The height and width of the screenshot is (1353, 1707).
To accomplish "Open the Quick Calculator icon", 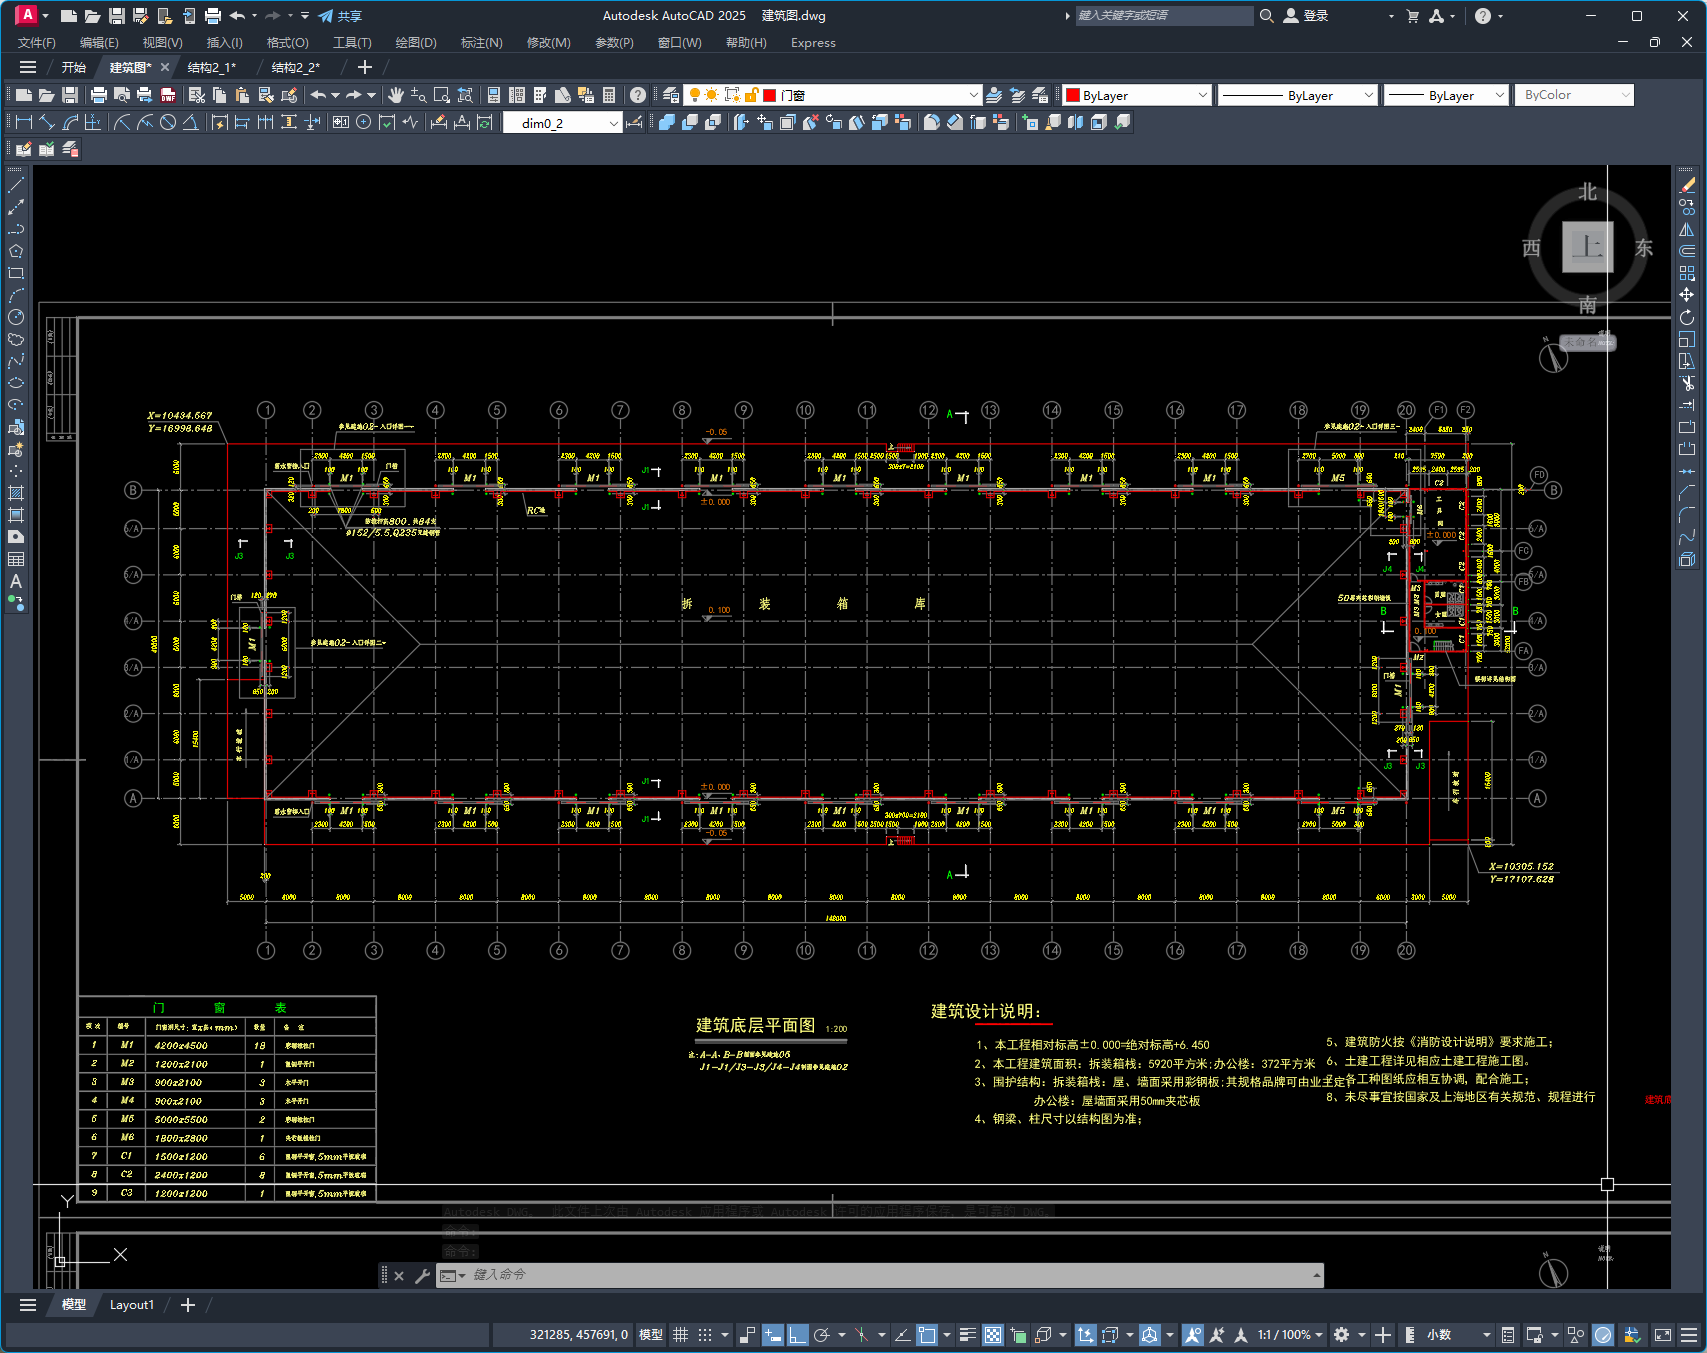I will pos(609,95).
